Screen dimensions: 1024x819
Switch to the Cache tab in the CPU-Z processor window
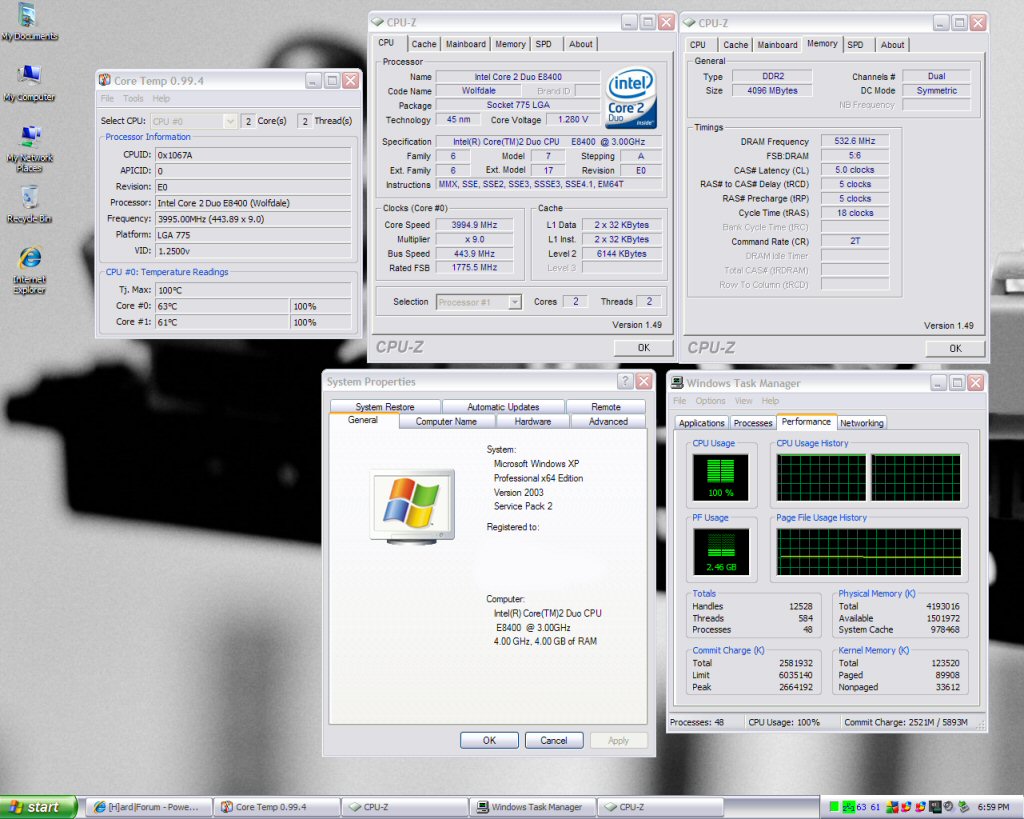click(x=423, y=44)
